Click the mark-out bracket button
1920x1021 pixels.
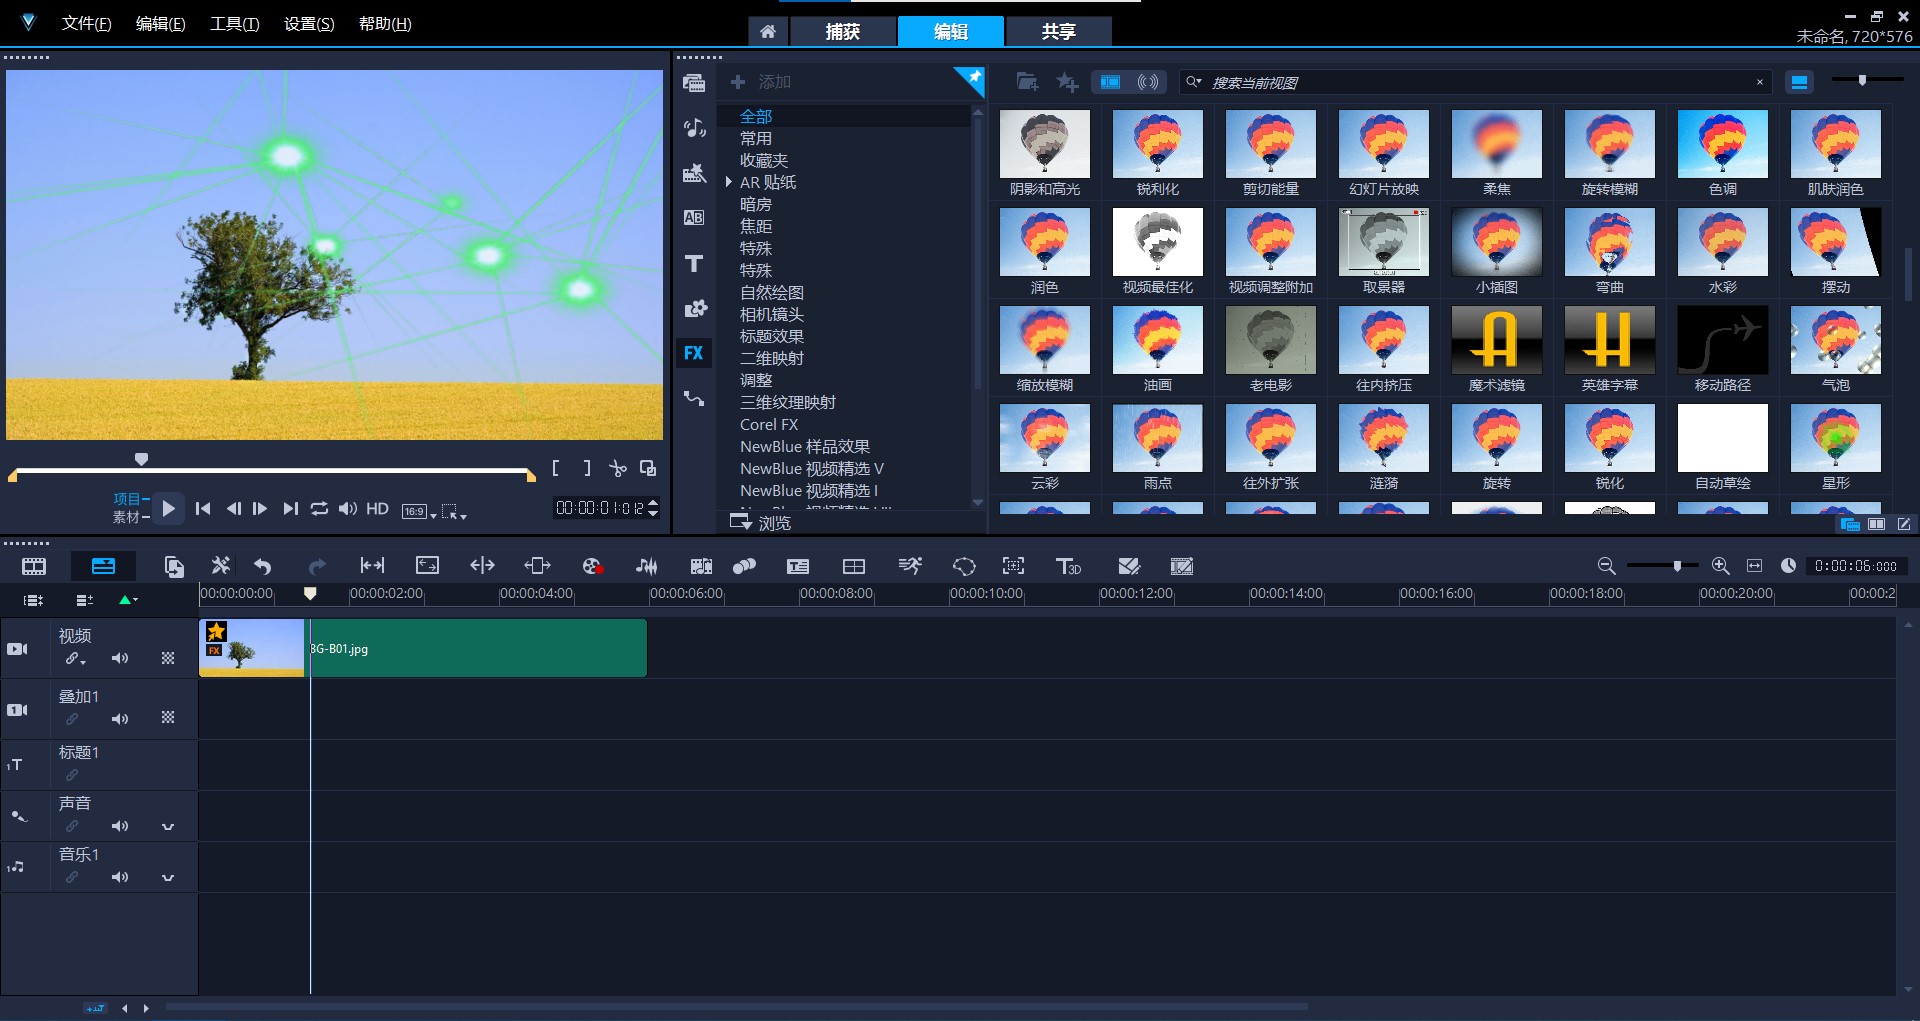pyautogui.click(x=587, y=468)
